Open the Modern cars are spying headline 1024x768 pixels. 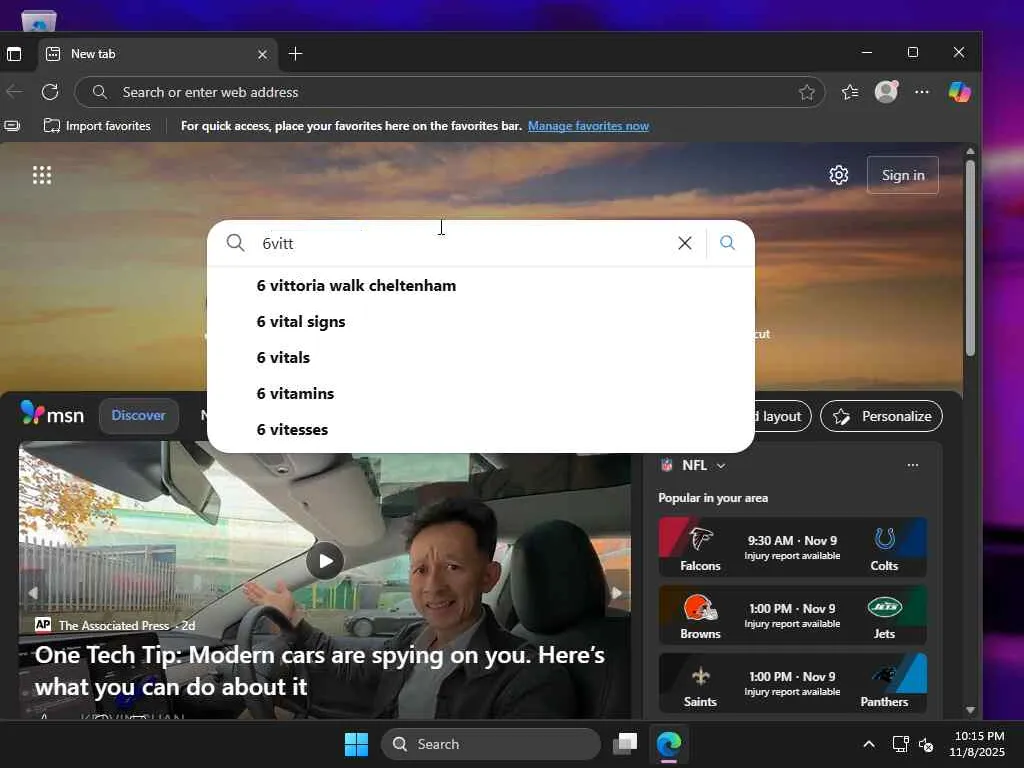[x=320, y=671]
